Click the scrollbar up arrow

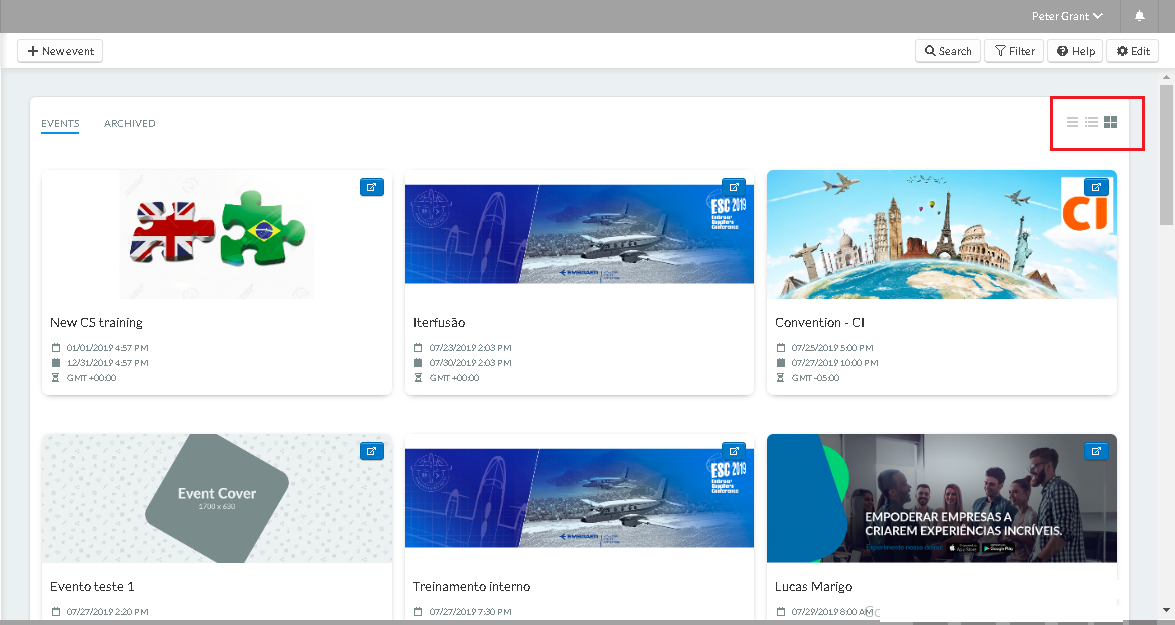(x=1167, y=76)
